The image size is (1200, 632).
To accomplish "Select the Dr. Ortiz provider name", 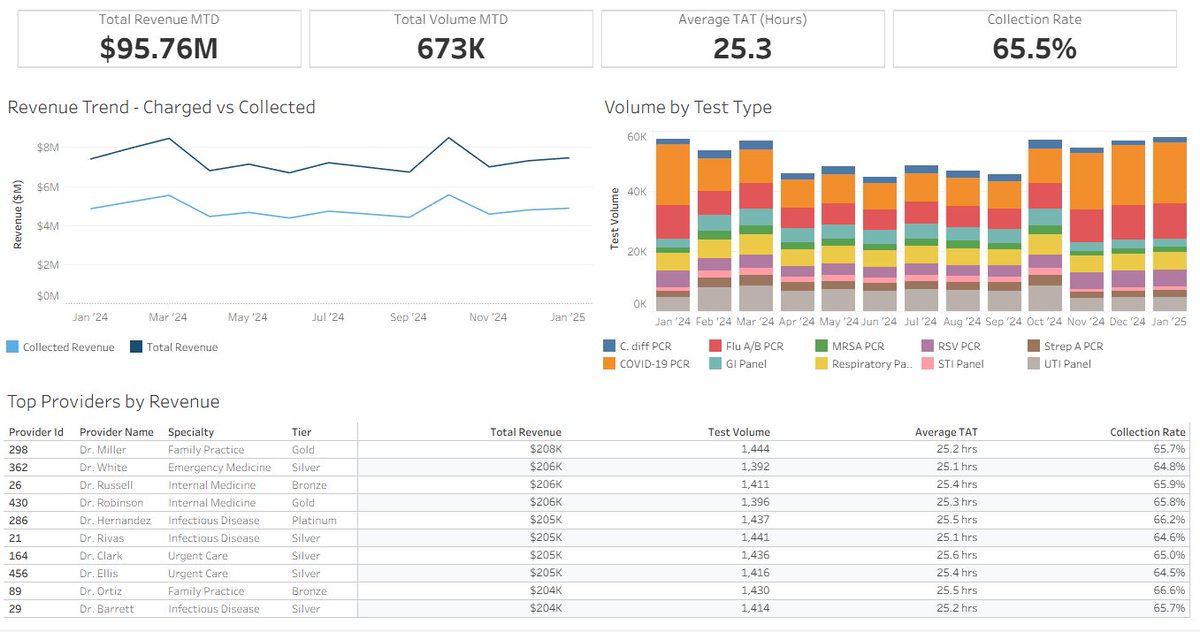I will (103, 591).
